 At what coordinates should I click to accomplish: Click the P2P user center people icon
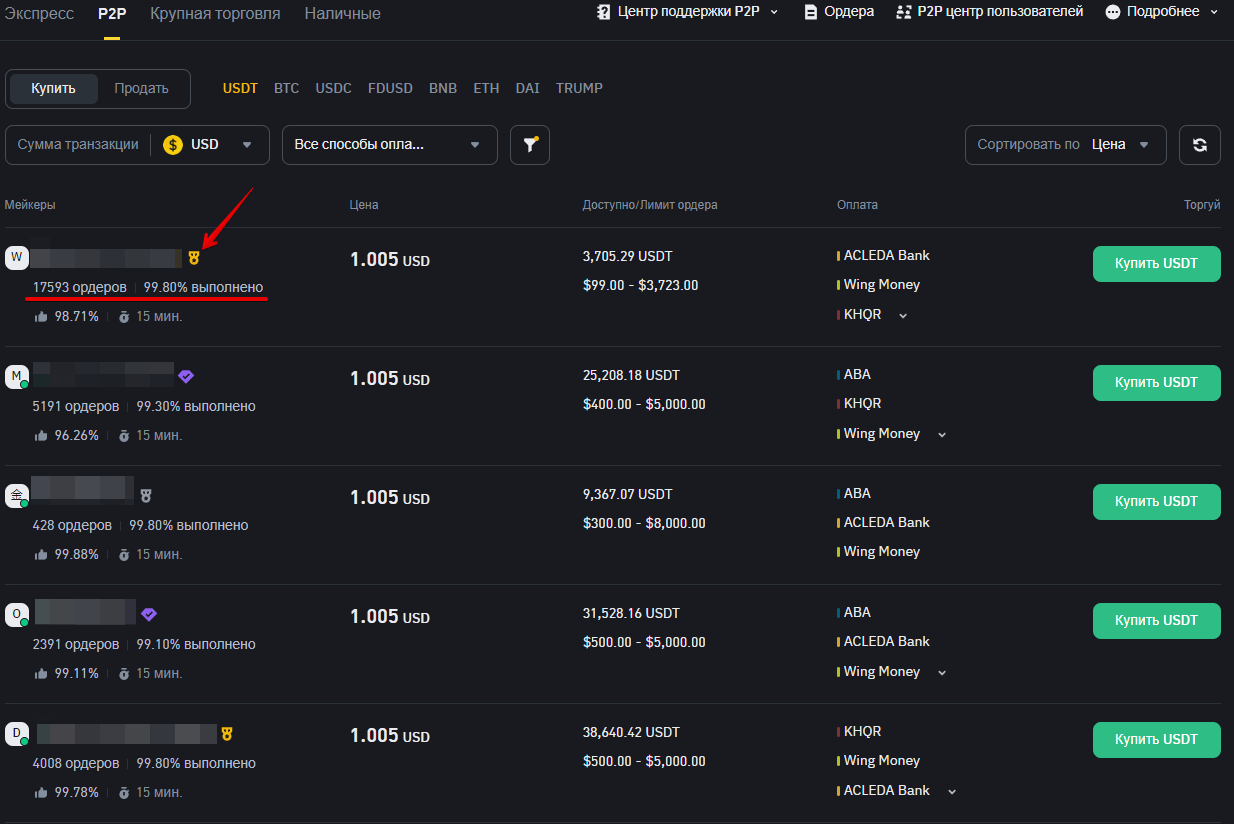pos(904,12)
